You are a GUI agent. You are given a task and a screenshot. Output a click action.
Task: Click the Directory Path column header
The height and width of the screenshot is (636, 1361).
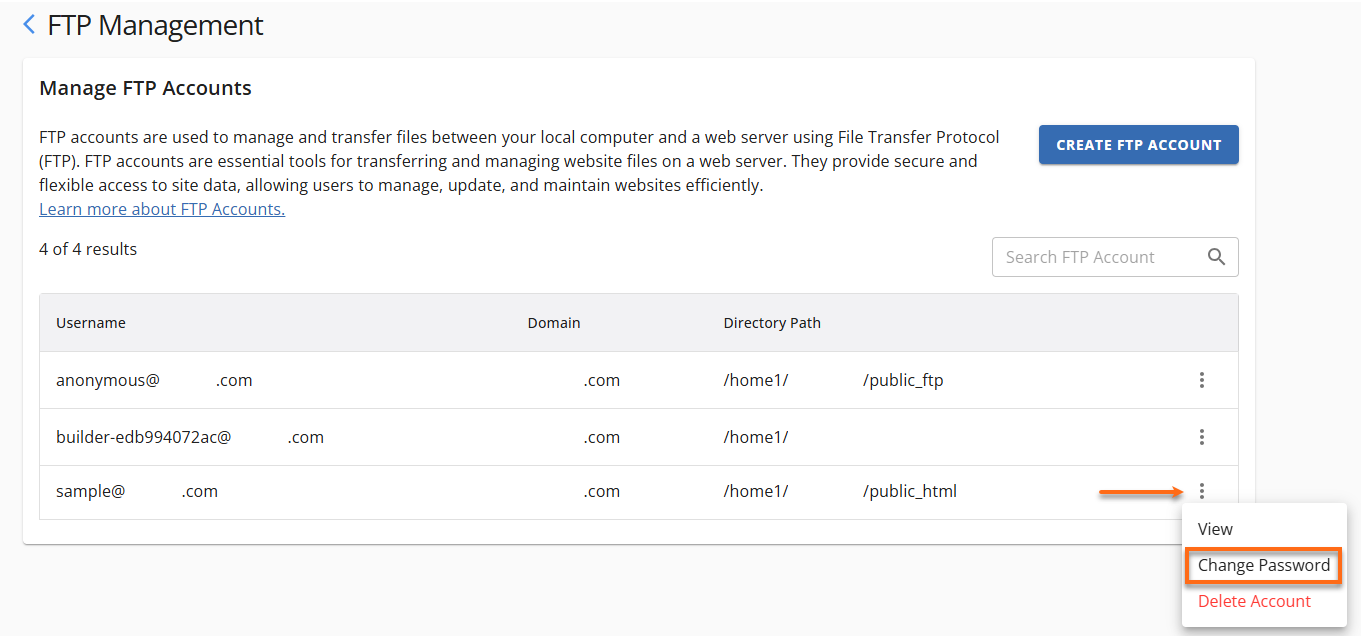tap(772, 323)
